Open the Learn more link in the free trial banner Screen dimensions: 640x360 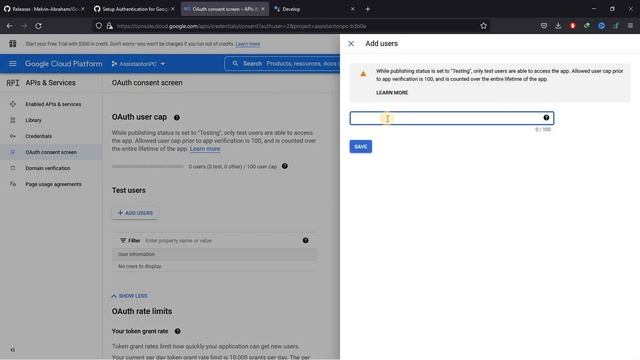click(x=248, y=44)
